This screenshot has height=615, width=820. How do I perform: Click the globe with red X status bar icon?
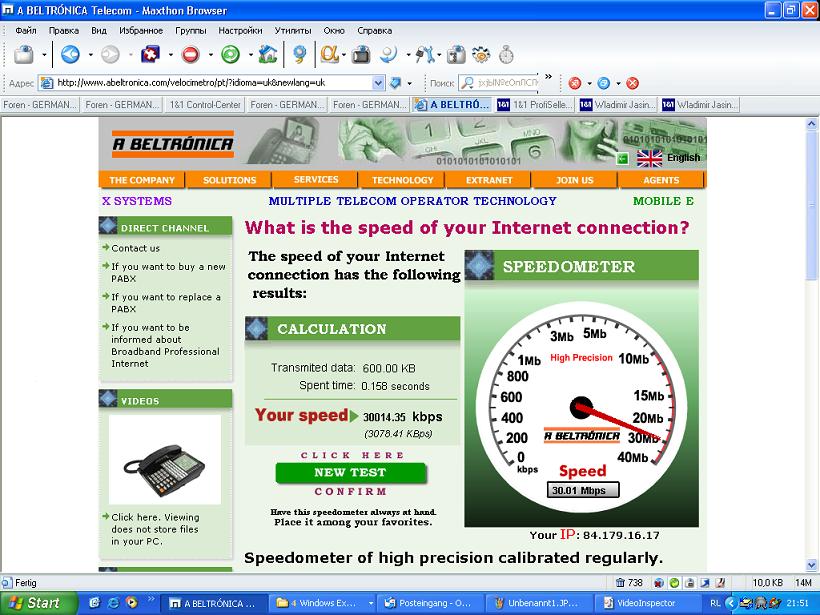[659, 583]
